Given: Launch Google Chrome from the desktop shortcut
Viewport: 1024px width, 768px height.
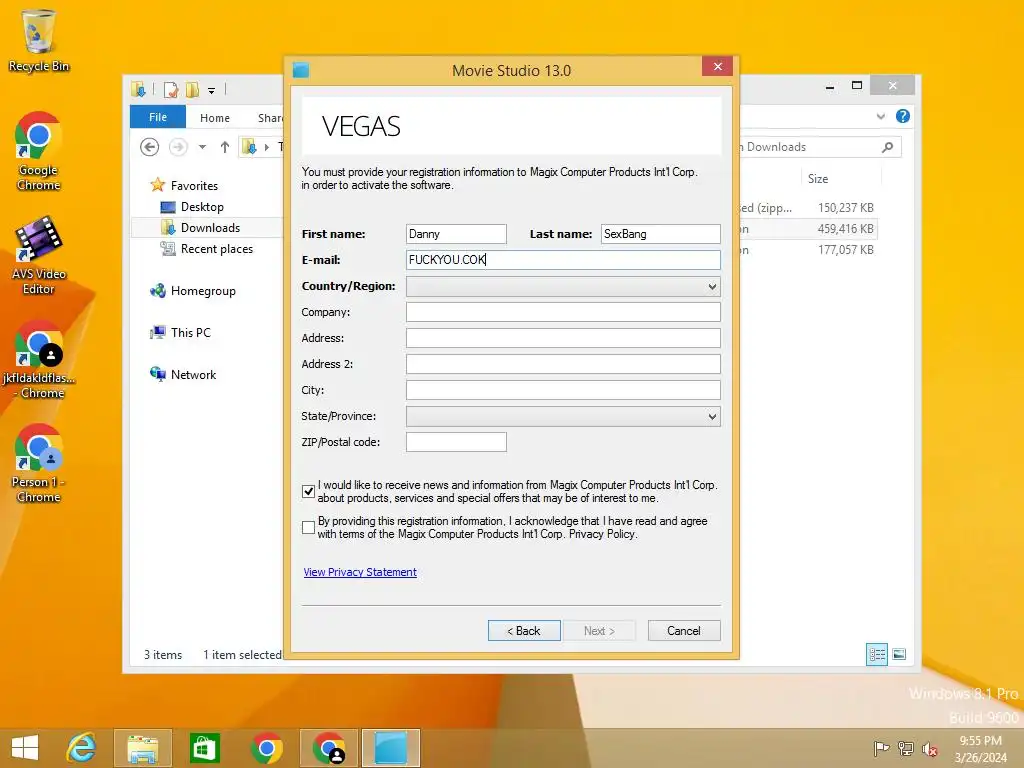Looking at the screenshot, I should click(x=39, y=151).
